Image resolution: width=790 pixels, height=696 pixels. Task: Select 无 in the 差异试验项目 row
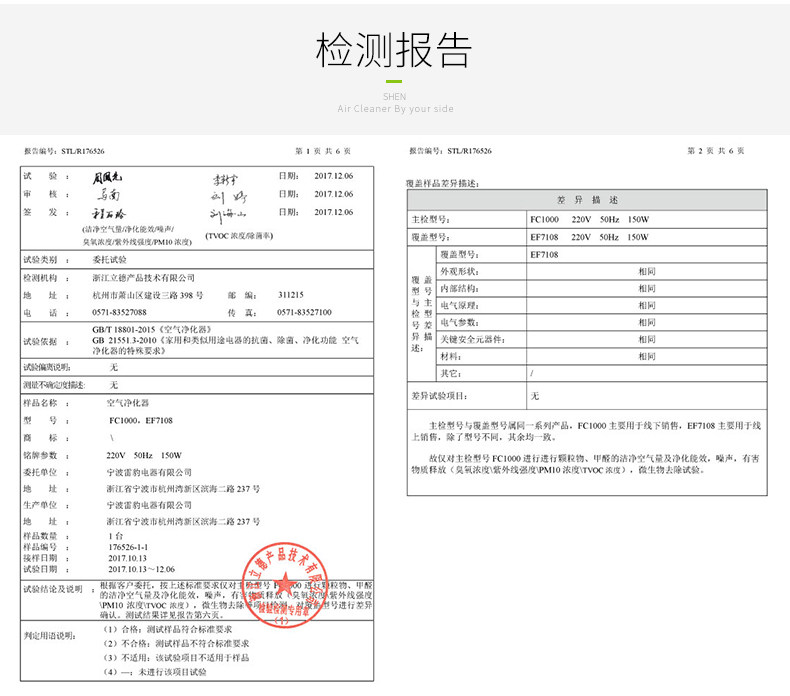pos(535,396)
